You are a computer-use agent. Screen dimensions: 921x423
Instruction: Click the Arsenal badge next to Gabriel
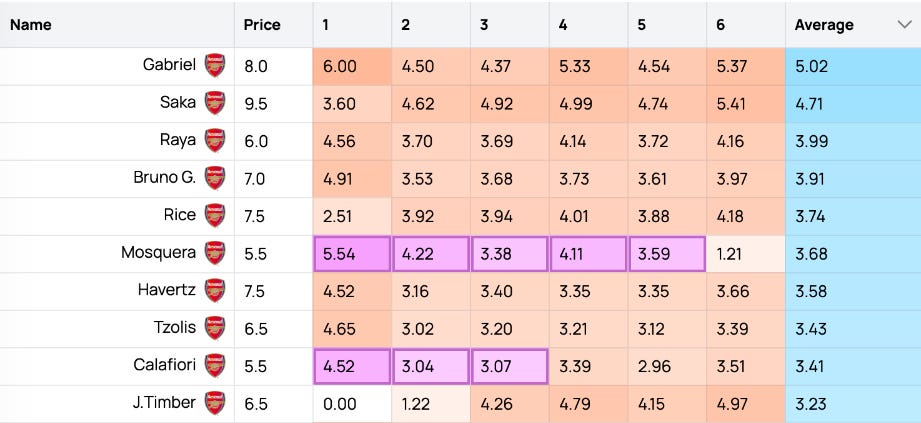tap(215, 65)
